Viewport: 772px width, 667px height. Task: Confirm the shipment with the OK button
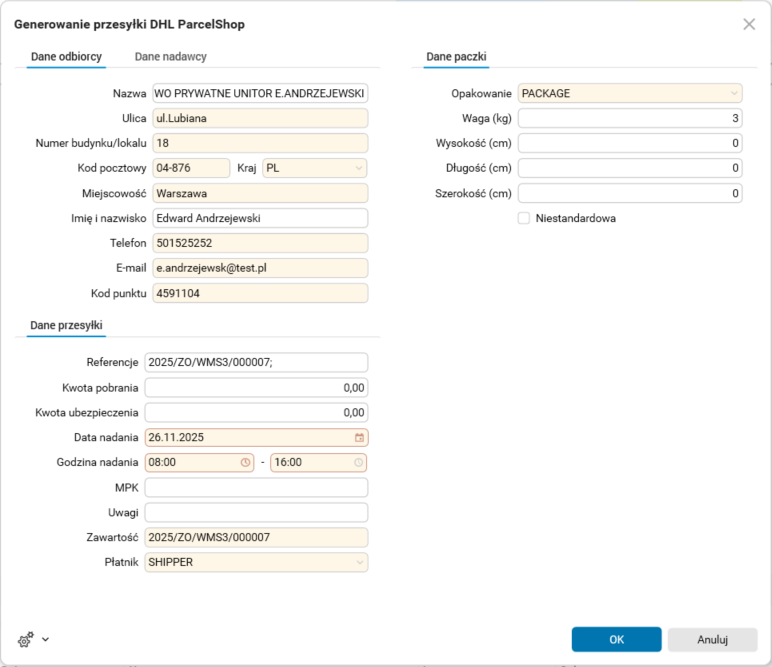[616, 639]
